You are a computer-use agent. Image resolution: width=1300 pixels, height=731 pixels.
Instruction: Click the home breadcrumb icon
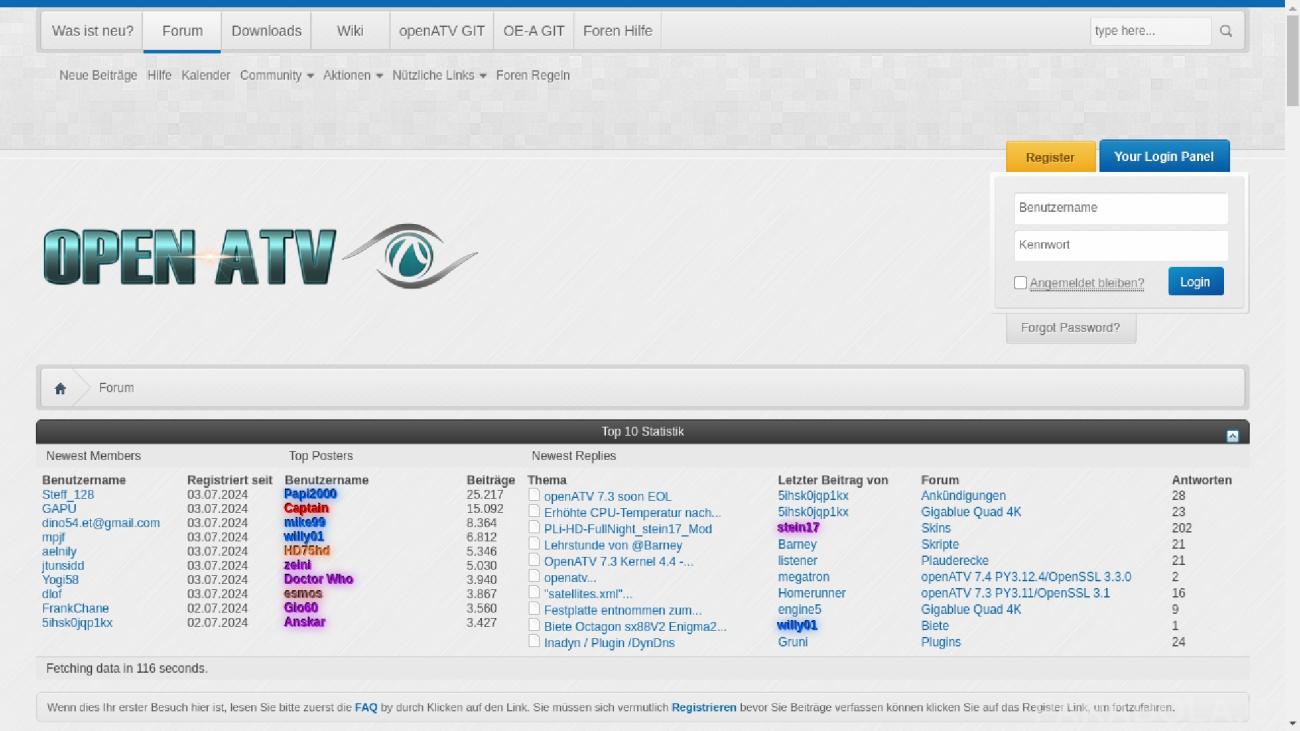tap(60, 388)
